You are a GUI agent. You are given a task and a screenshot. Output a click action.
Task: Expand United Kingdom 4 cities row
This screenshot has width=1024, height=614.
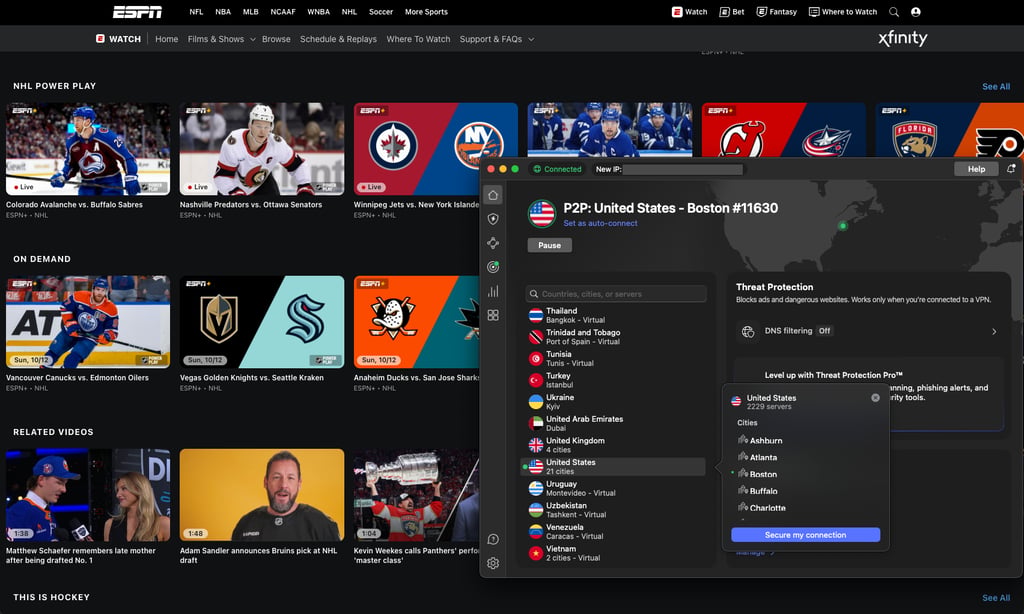click(614, 445)
